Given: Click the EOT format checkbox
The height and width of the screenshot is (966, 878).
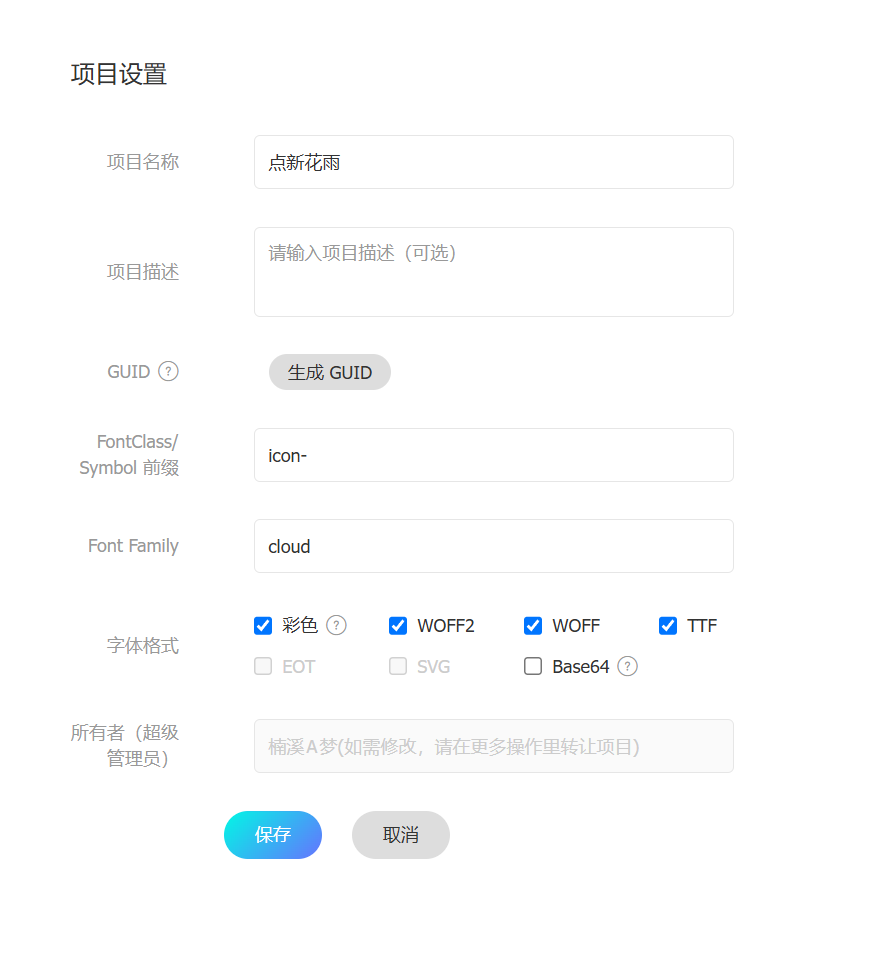Looking at the screenshot, I should (x=263, y=666).
